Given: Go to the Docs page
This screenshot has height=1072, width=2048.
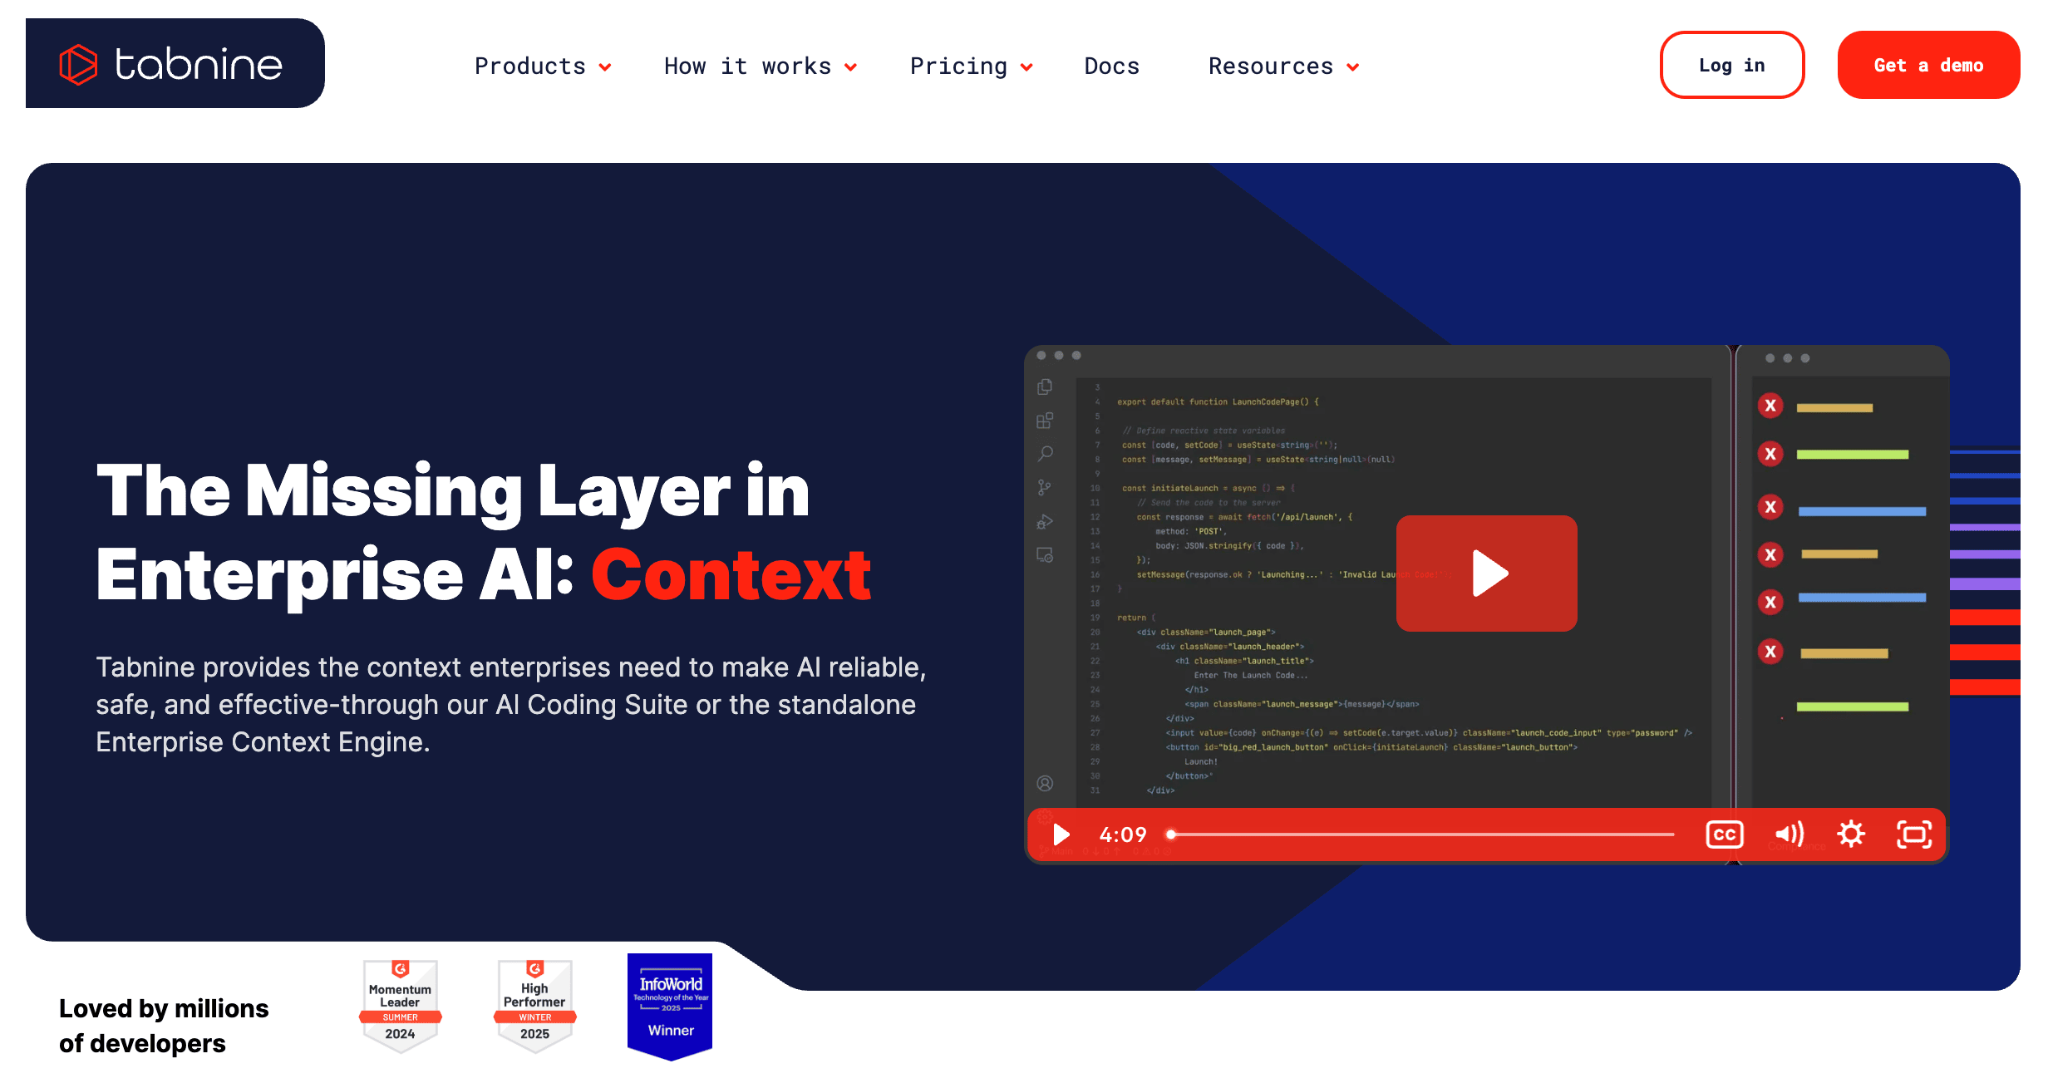Looking at the screenshot, I should 1112,66.
